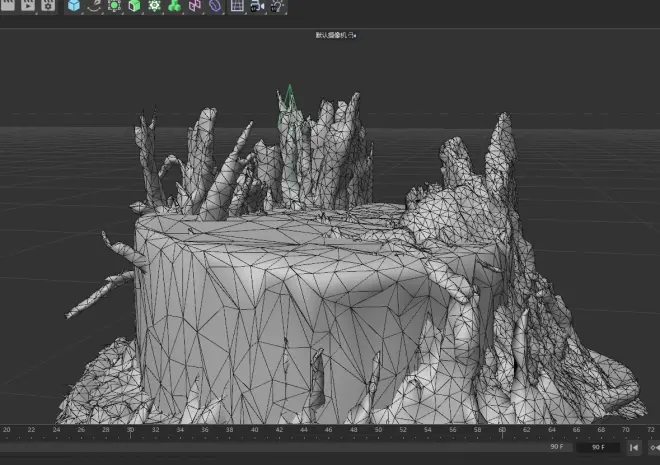Click the pink Fields icon
This screenshot has height=465, width=660.
[x=195, y=6]
